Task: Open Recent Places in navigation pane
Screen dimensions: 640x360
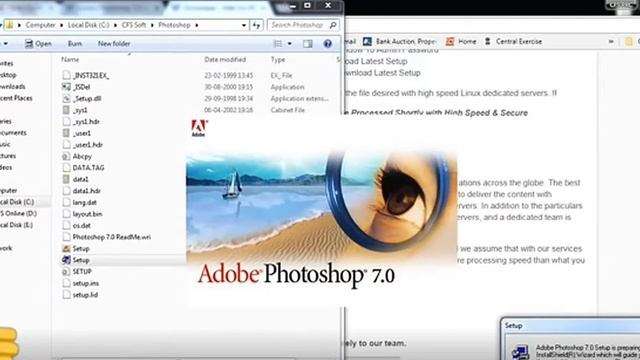Action: tap(16, 98)
